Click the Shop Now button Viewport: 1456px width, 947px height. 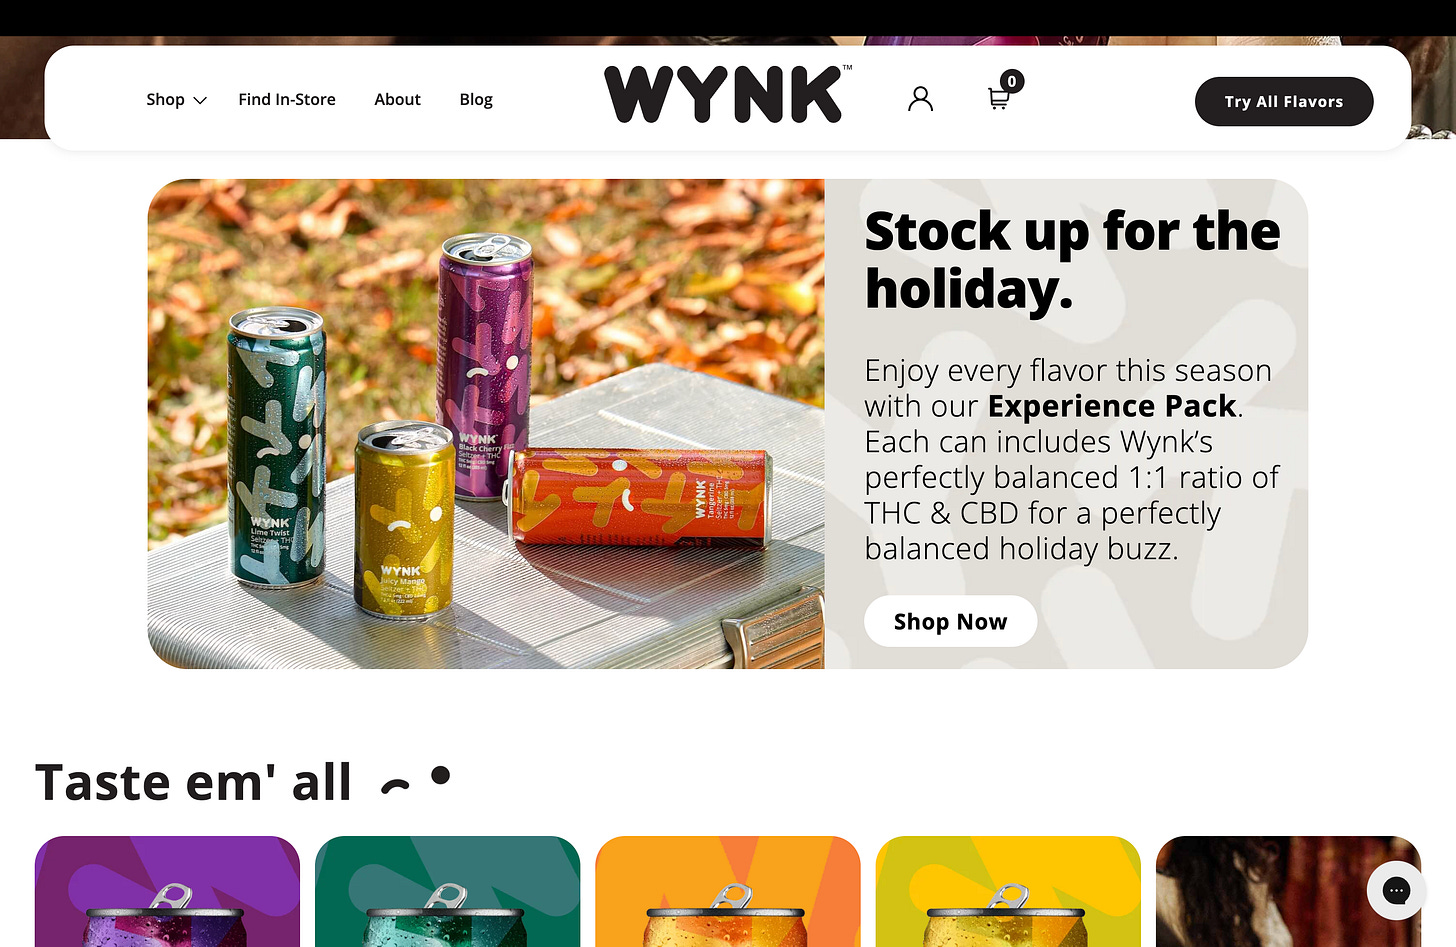(x=950, y=621)
